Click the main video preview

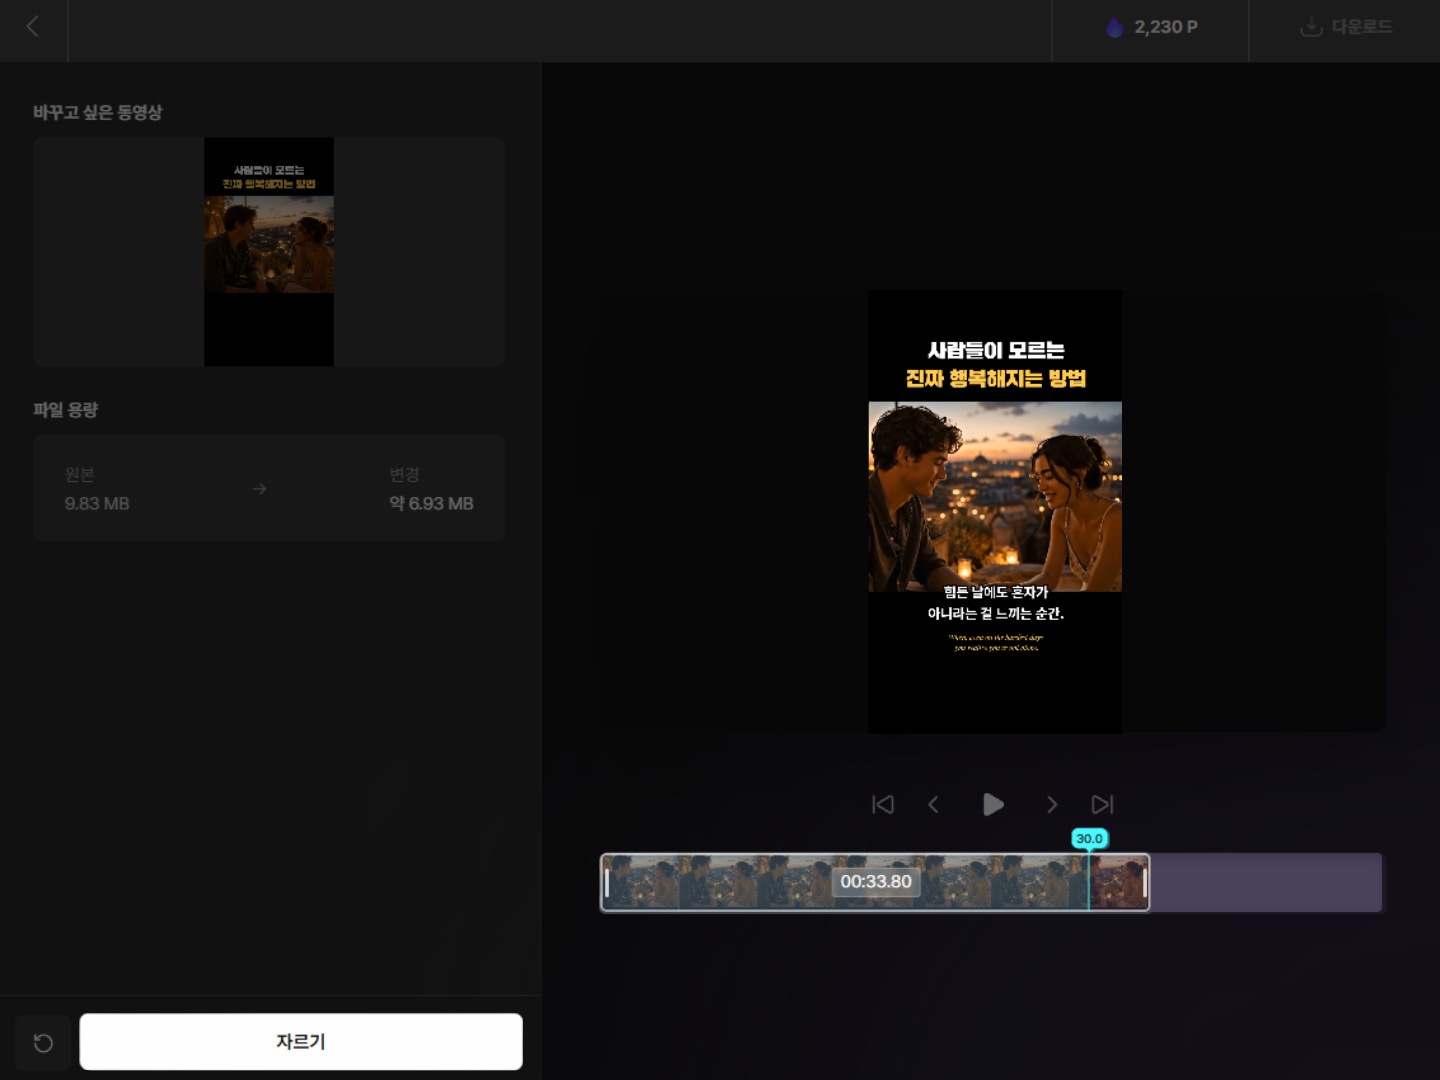(x=995, y=512)
